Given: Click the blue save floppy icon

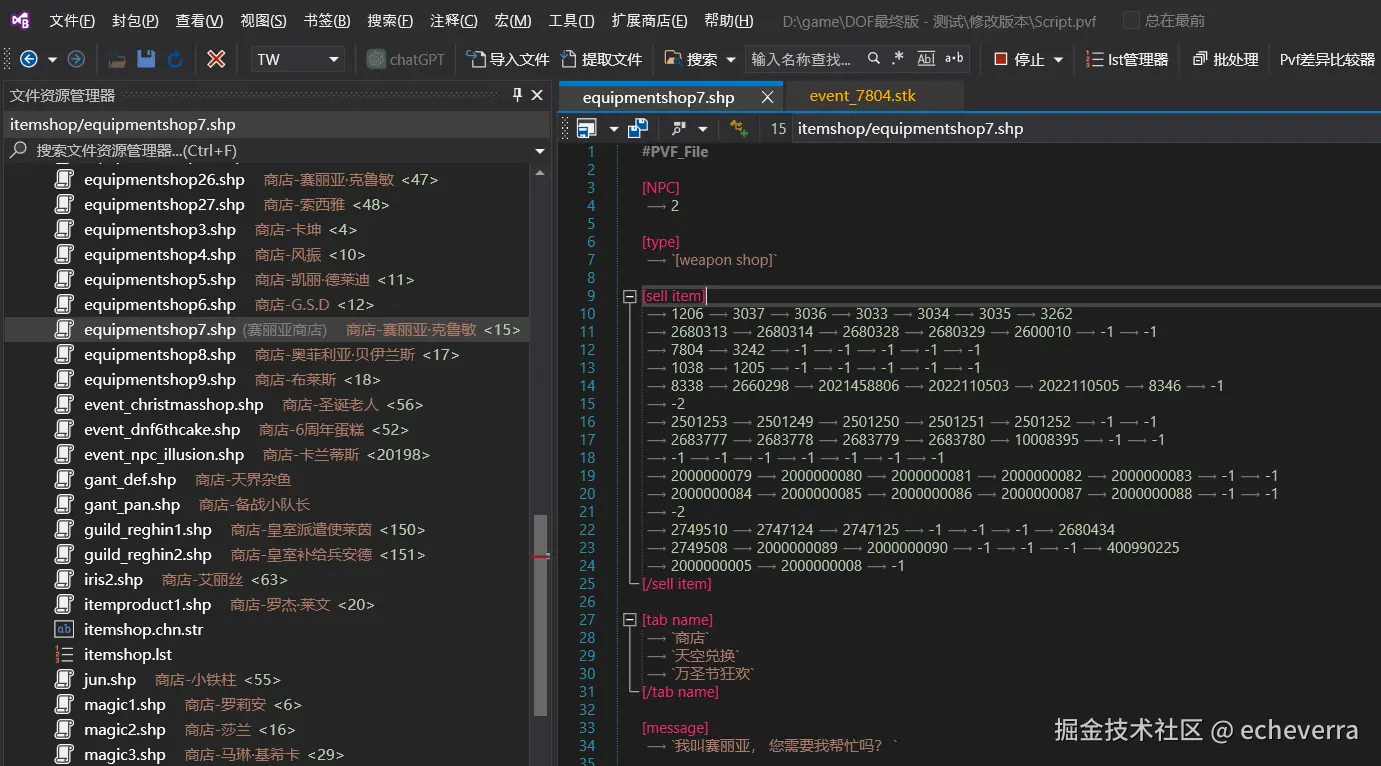Looking at the screenshot, I should (146, 59).
